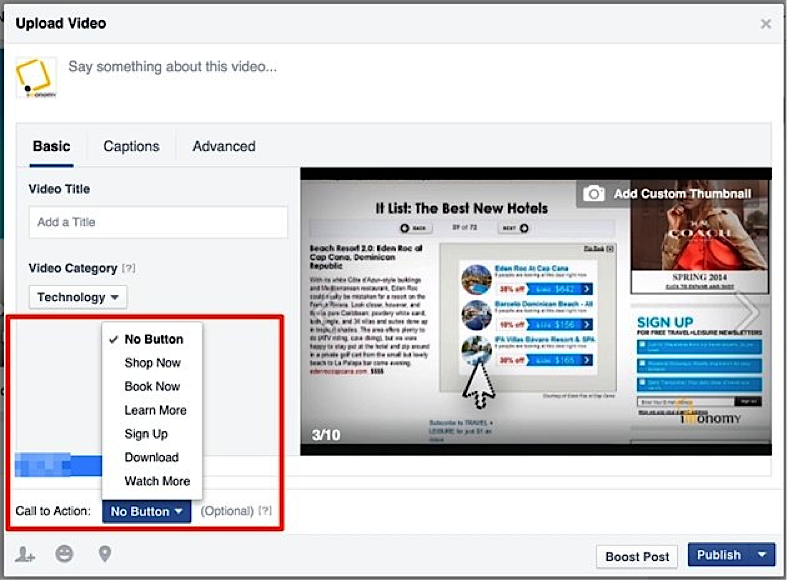Click the Add a Title field
Screen dimensions: 787x580
pos(158,222)
